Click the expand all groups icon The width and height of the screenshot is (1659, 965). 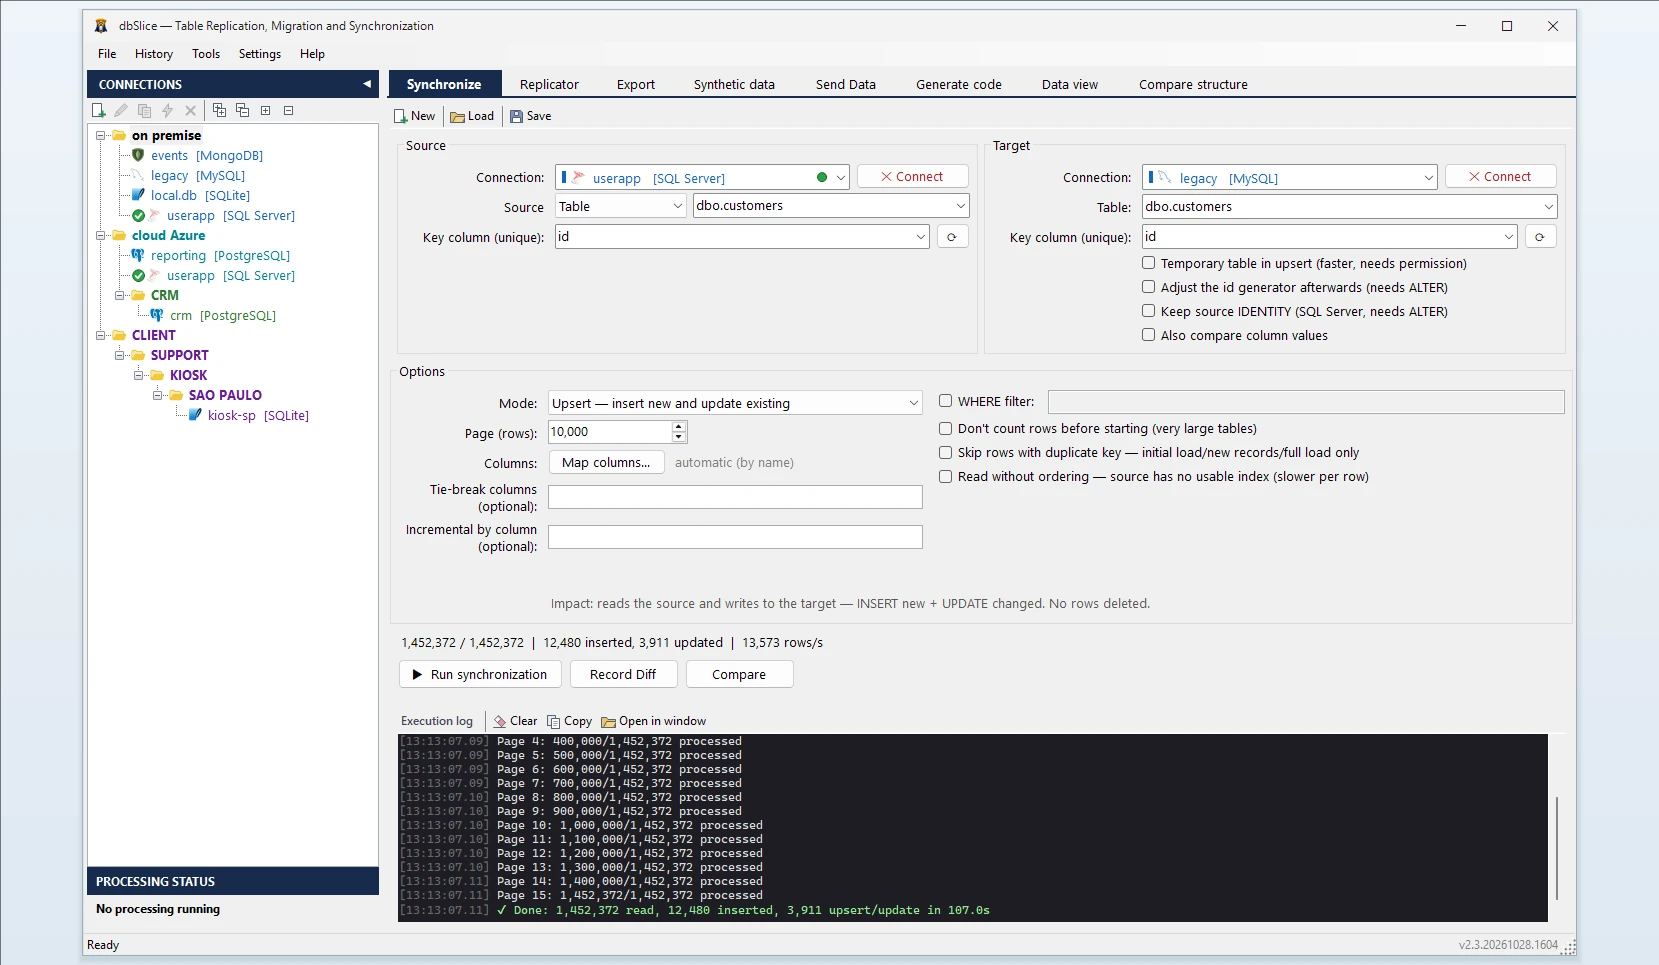[219, 111]
